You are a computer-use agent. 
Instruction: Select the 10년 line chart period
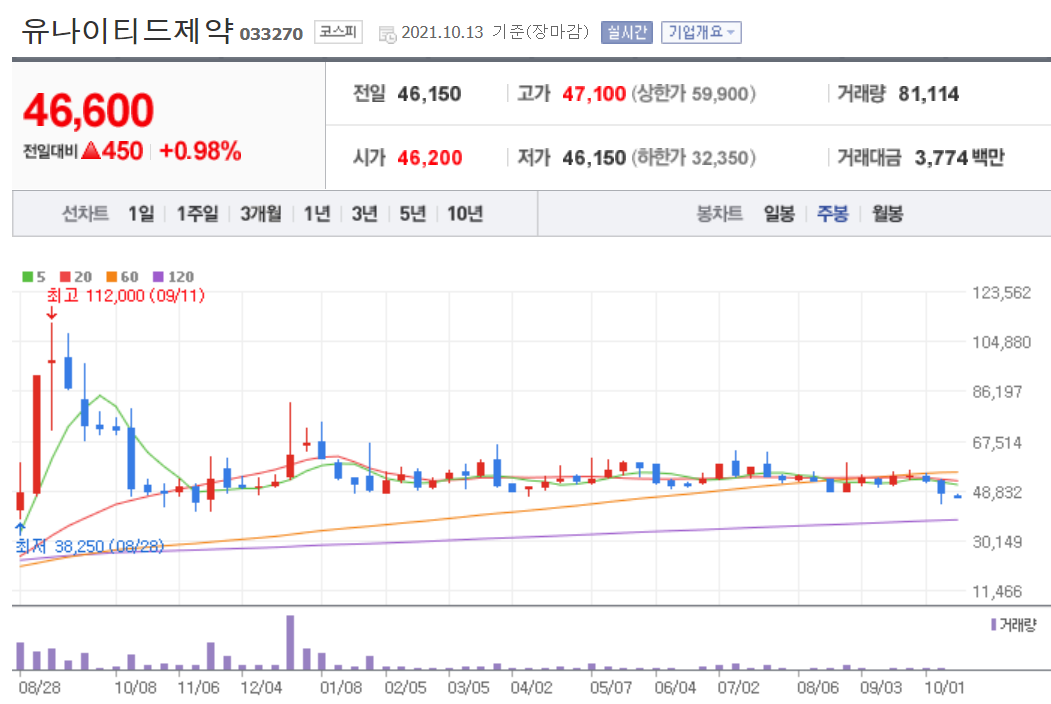coord(465,214)
